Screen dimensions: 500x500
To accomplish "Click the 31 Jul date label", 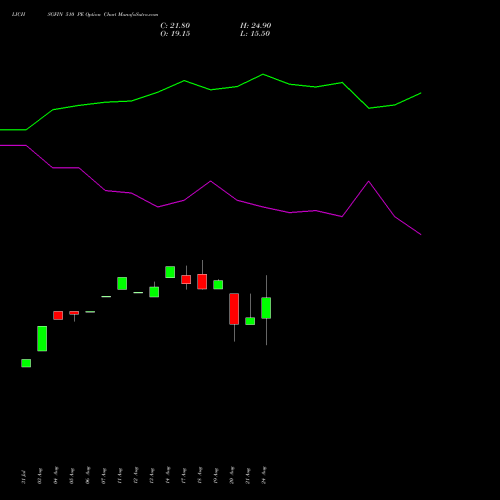I will (x=23, y=477).
